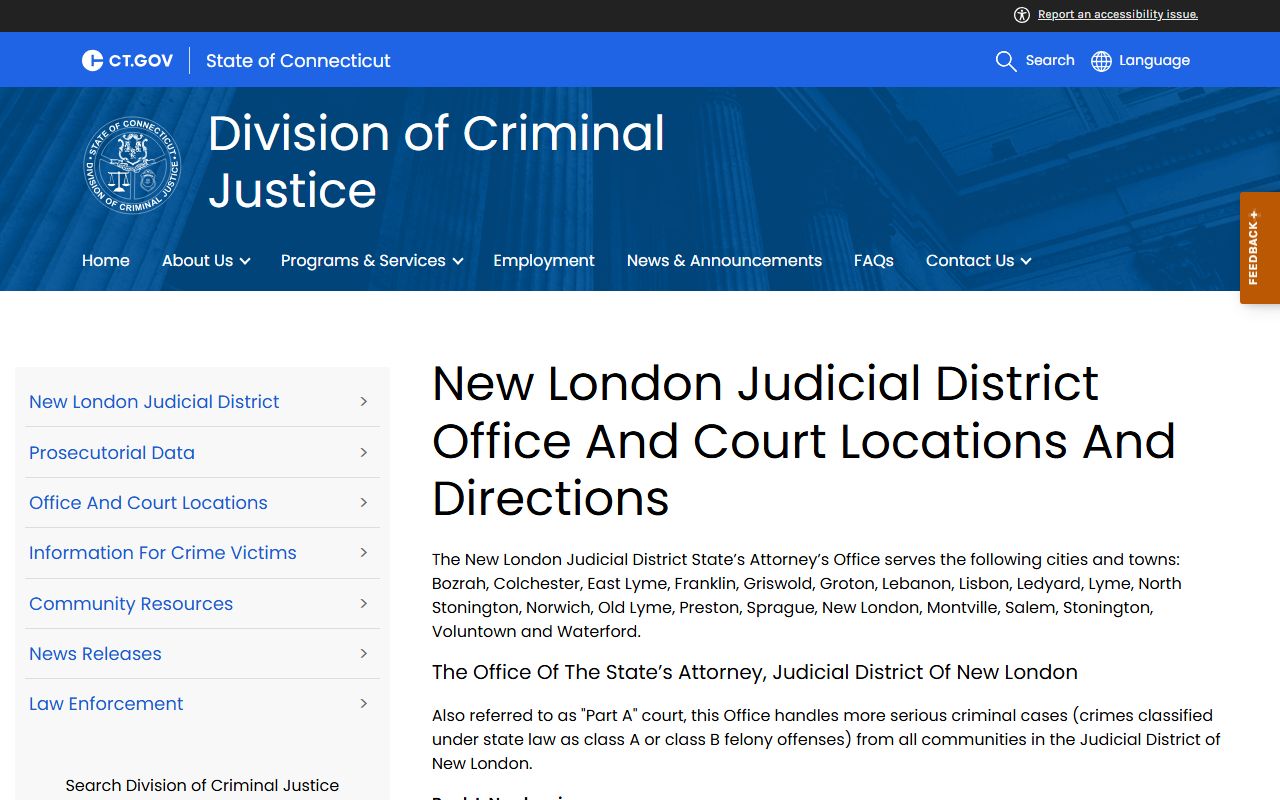Open News Releases sidebar link
The height and width of the screenshot is (800, 1280).
(x=95, y=654)
